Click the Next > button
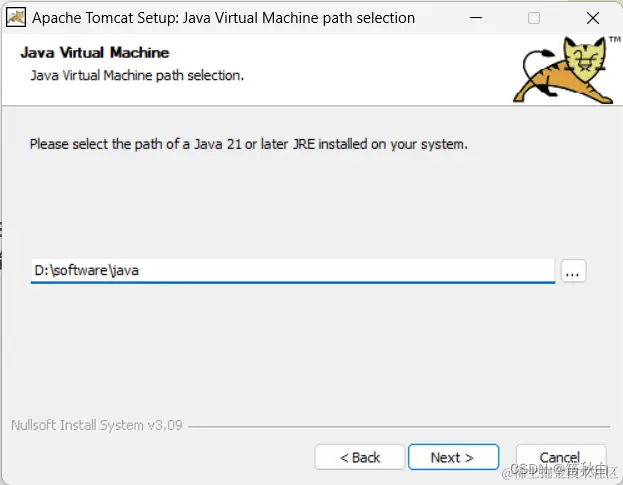This screenshot has height=485, width=623. [453, 457]
